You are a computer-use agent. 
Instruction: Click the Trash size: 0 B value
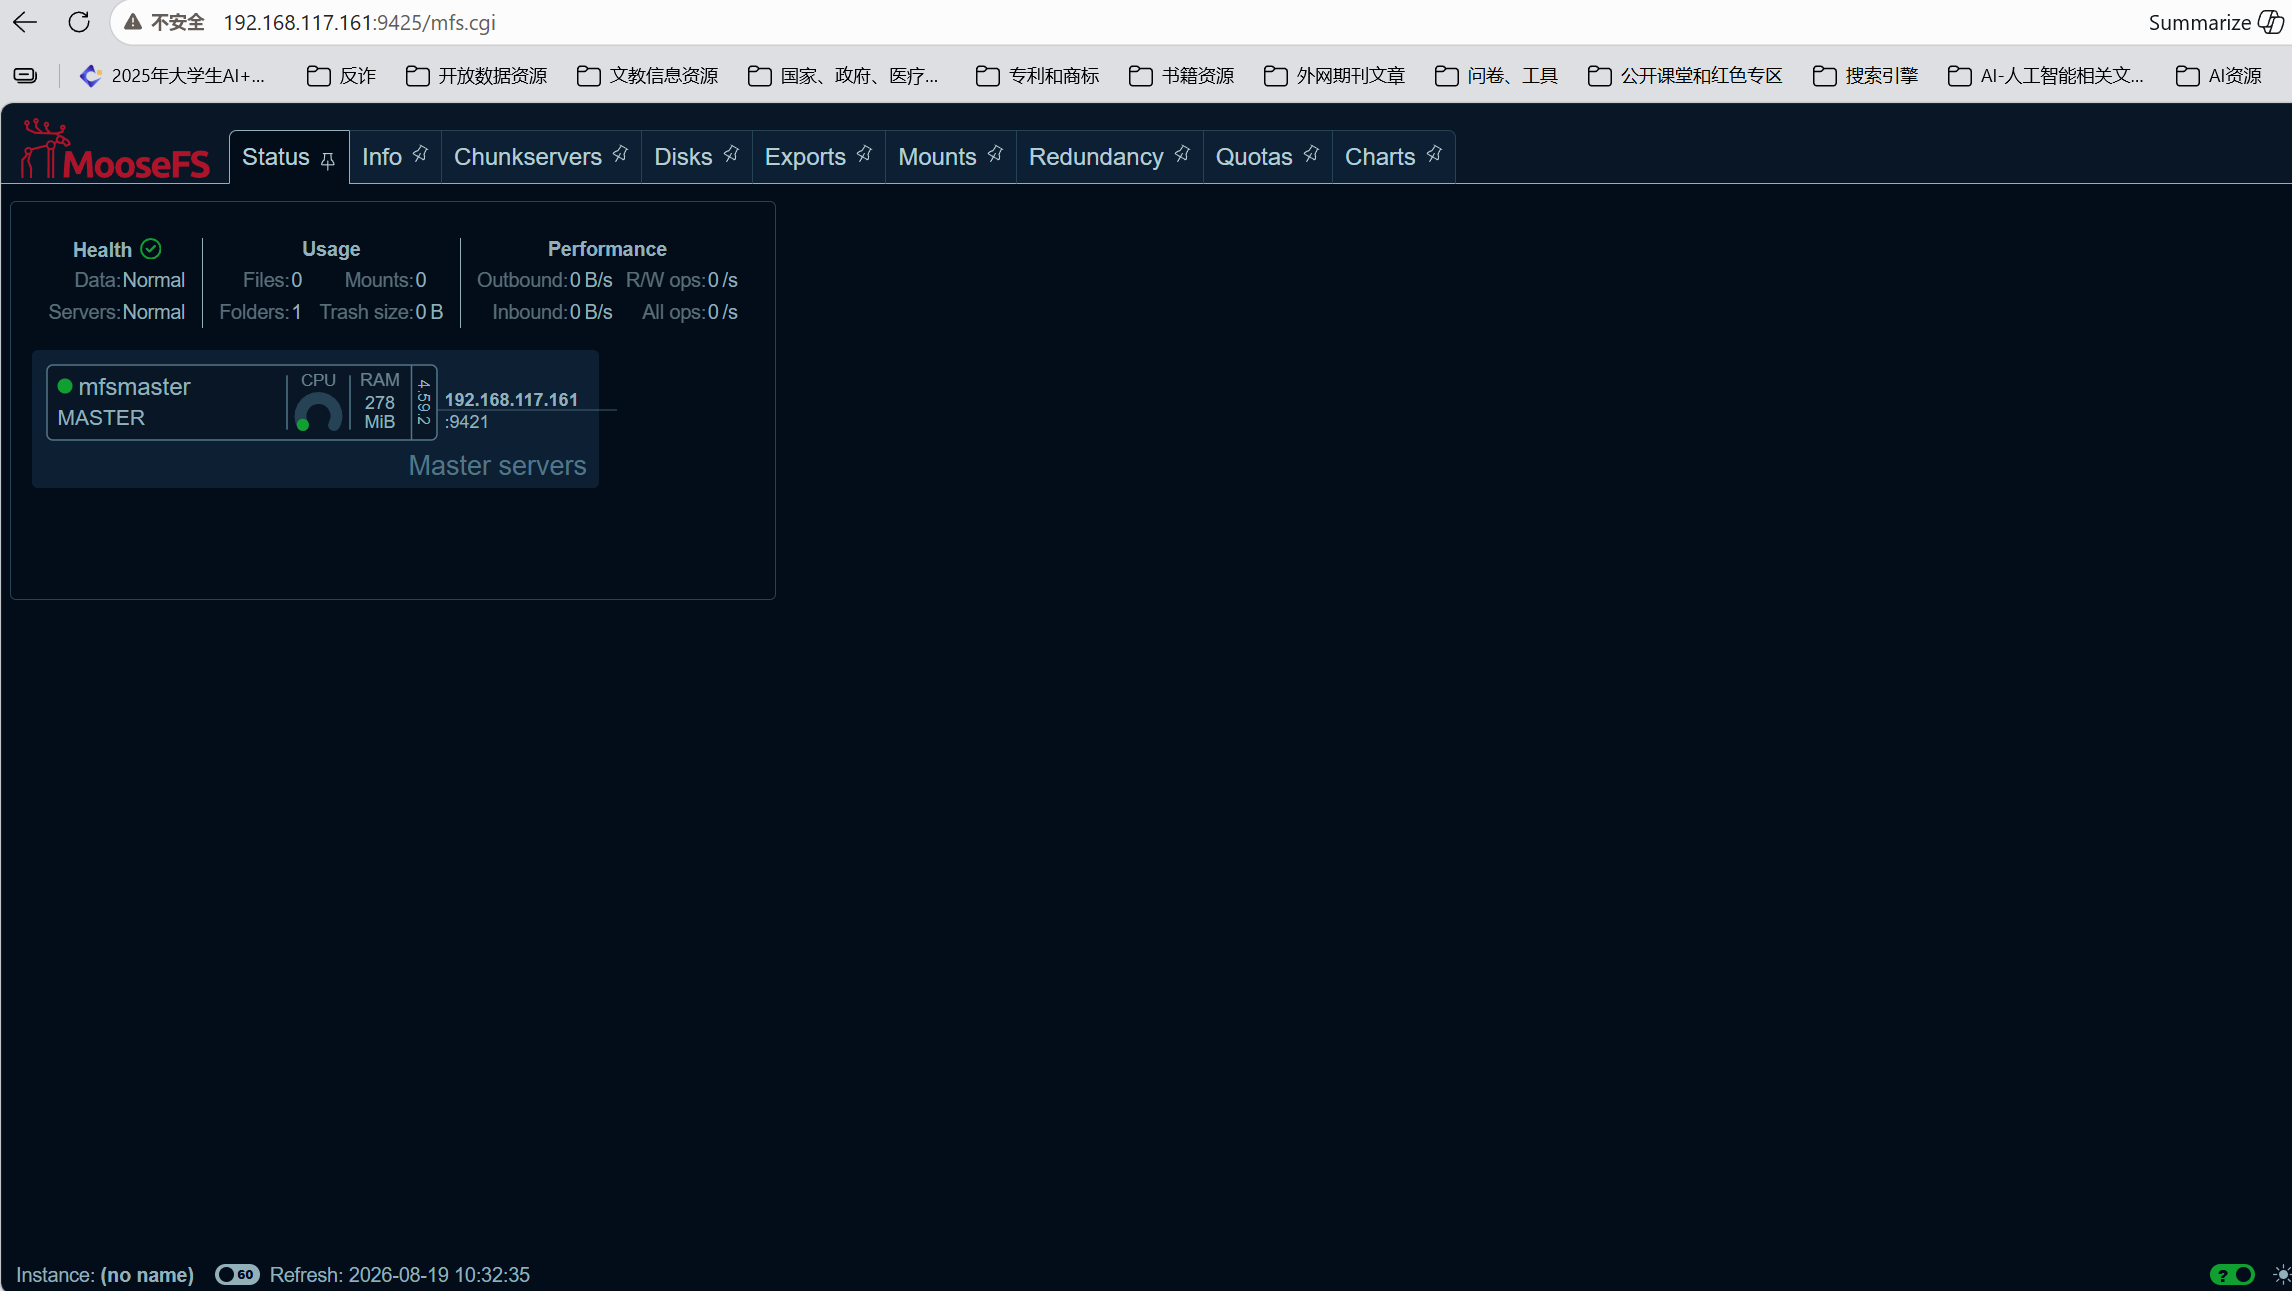pos(381,312)
